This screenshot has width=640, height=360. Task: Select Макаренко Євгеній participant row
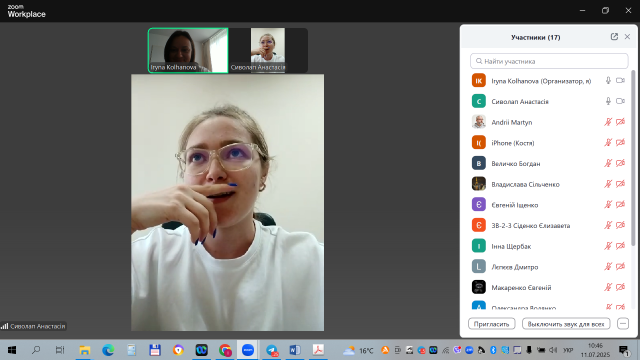[x=548, y=287]
